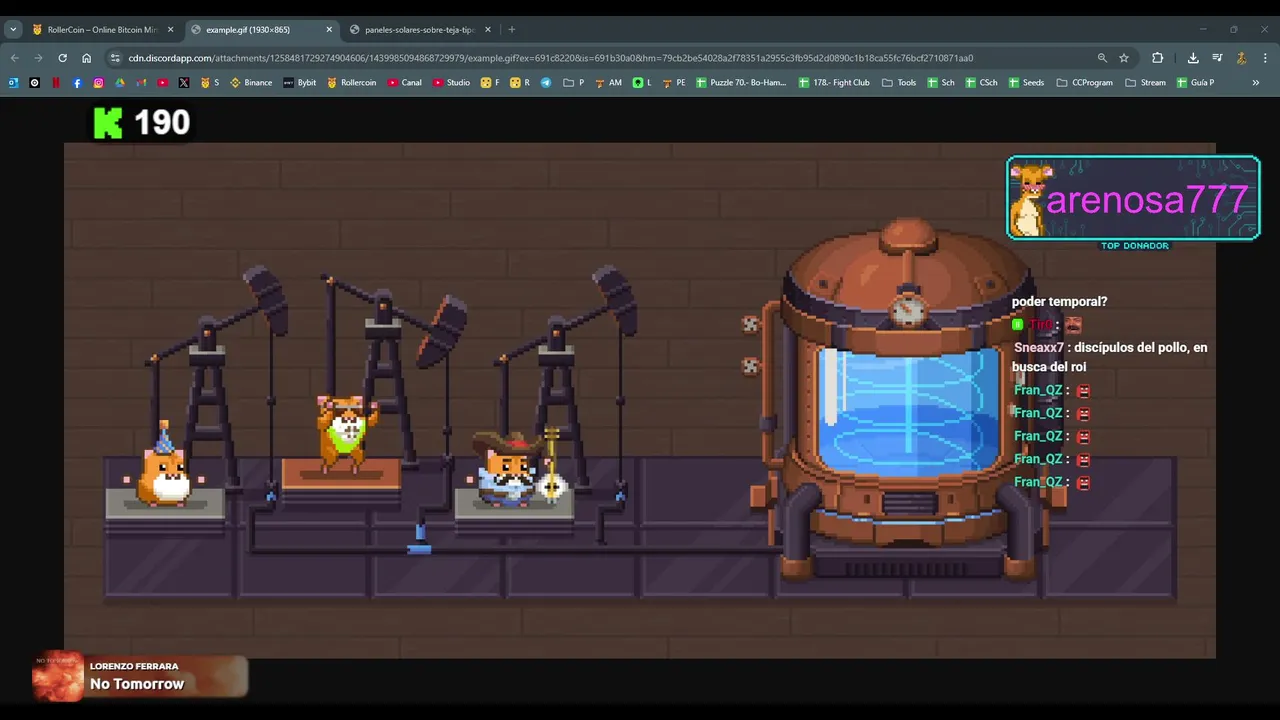Open the zoom magnifier in the address bar
Image resolution: width=1280 pixels, height=720 pixels.
[x=1102, y=58]
